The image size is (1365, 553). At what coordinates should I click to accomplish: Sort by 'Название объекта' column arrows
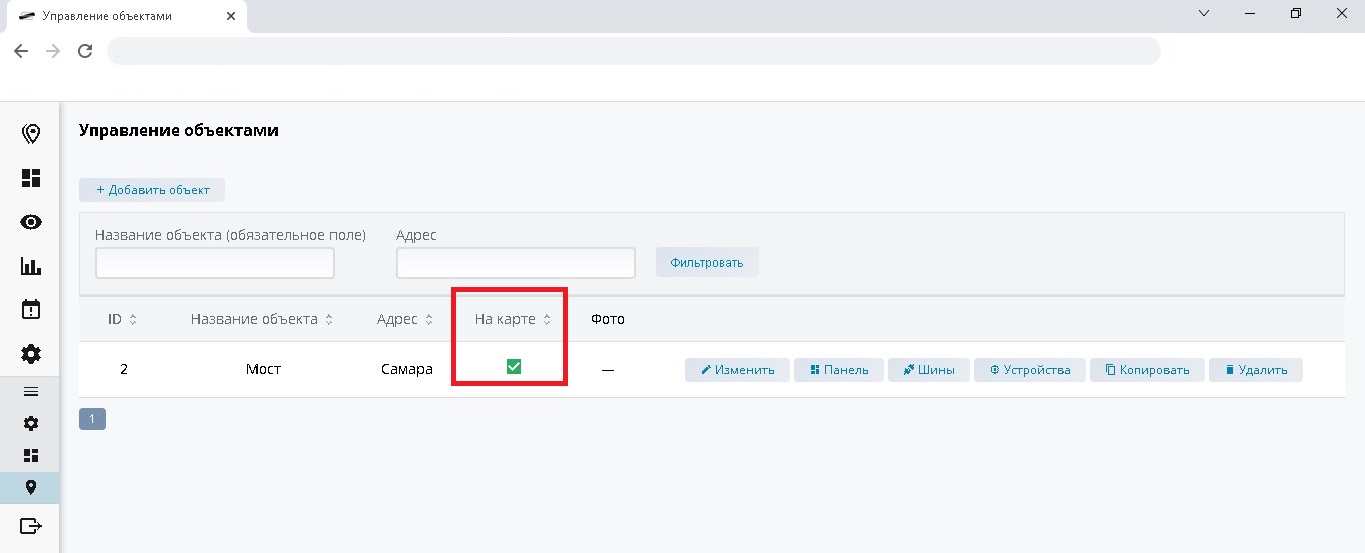(x=328, y=320)
